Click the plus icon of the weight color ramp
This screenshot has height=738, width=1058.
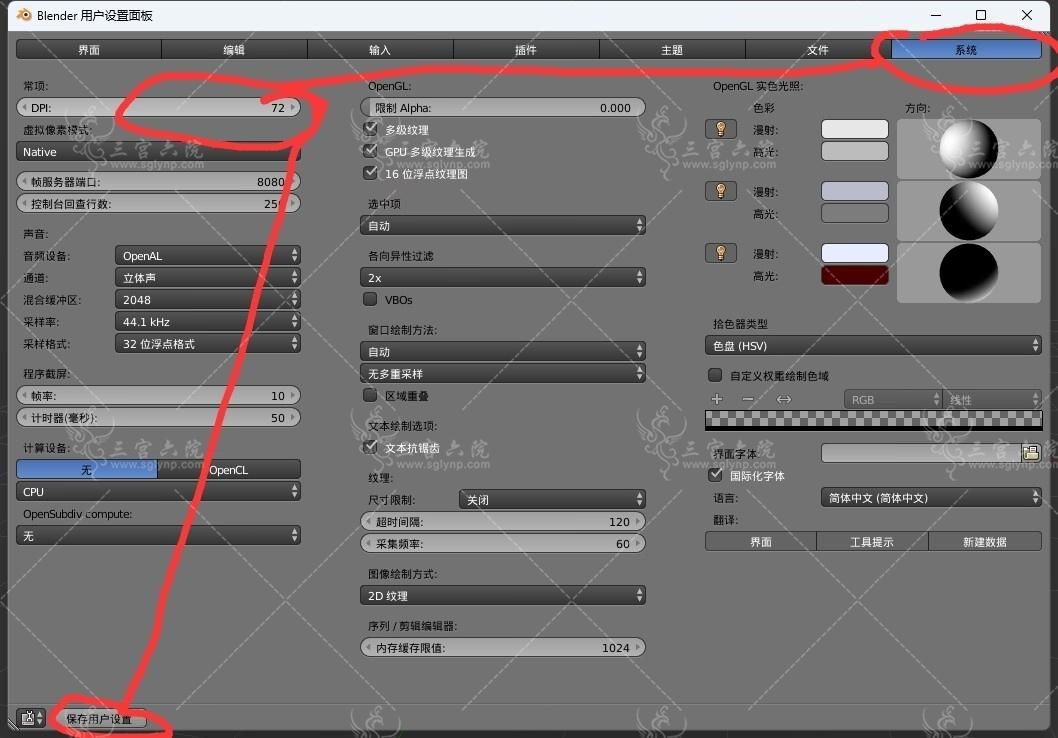coord(717,399)
